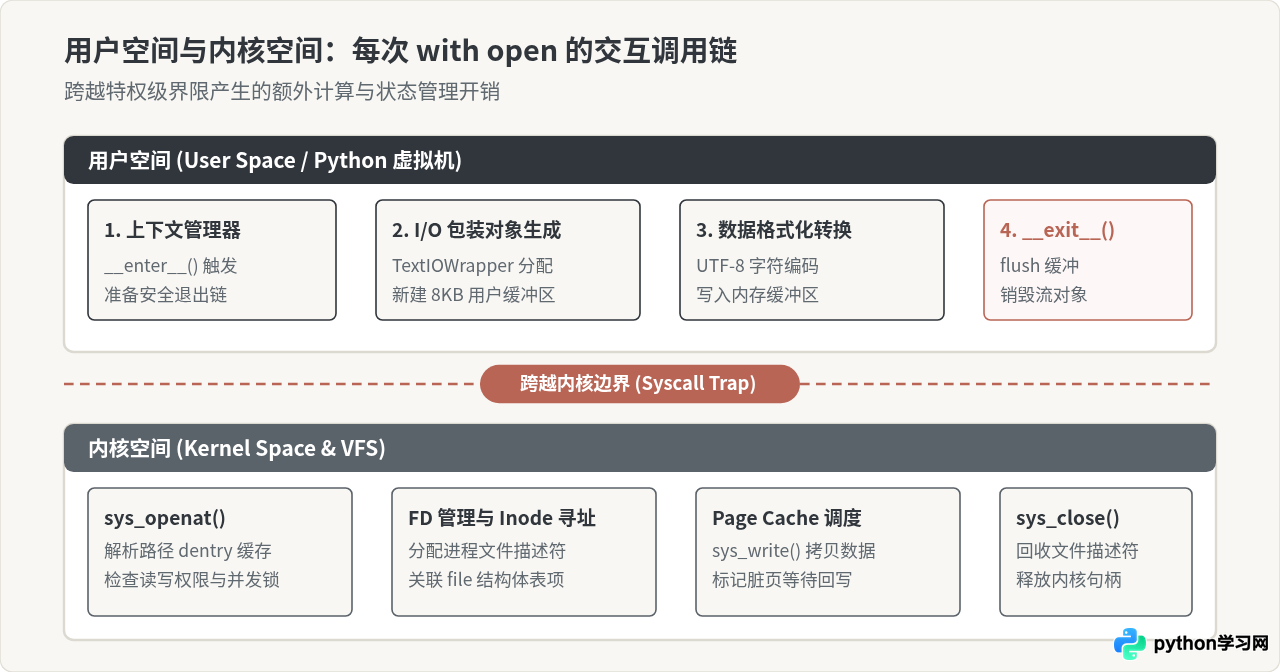Click the line __enter__() 触发
Viewport: 1280px width, 672px height.
(x=171, y=266)
